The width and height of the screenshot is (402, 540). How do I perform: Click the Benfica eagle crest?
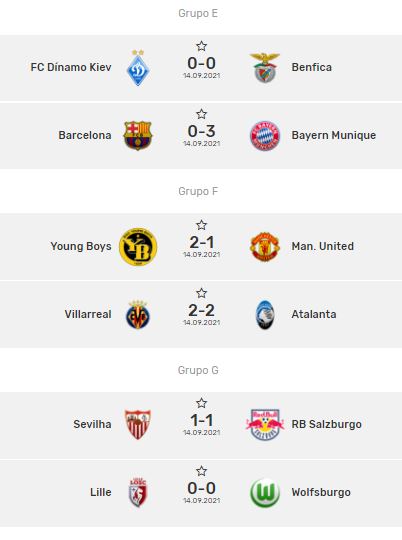click(265, 68)
